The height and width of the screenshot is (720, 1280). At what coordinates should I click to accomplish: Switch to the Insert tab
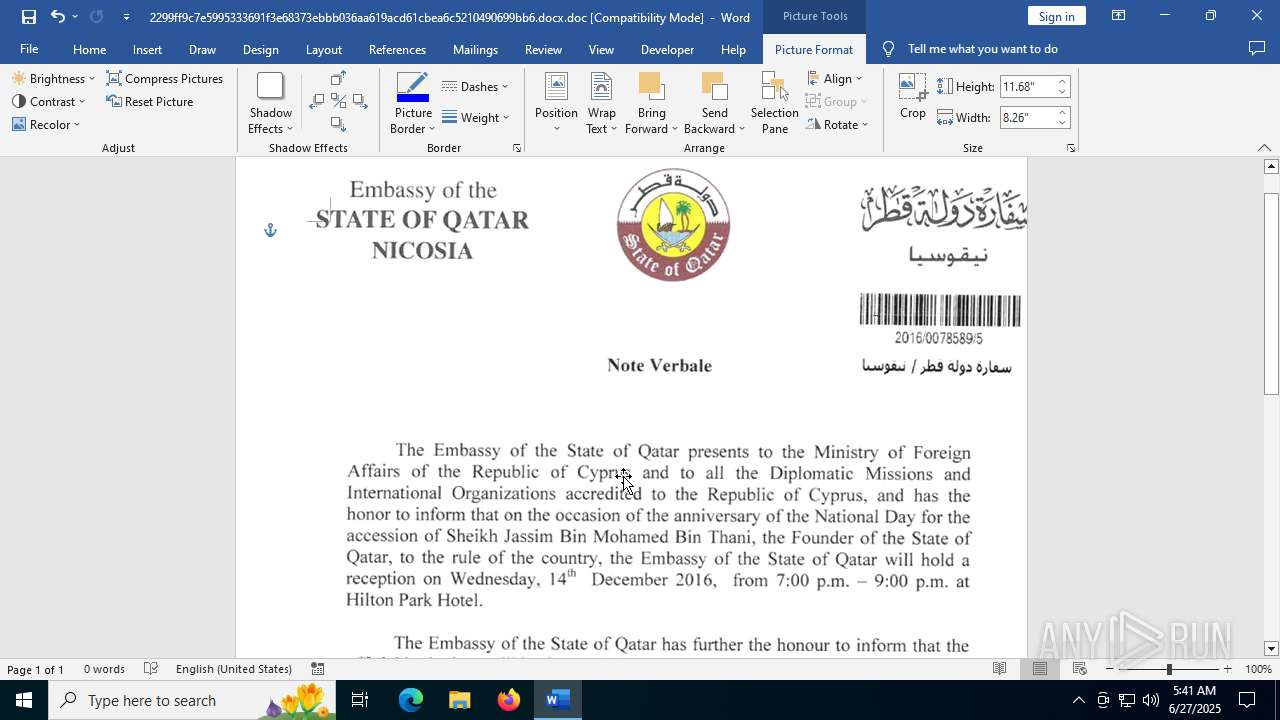147,49
